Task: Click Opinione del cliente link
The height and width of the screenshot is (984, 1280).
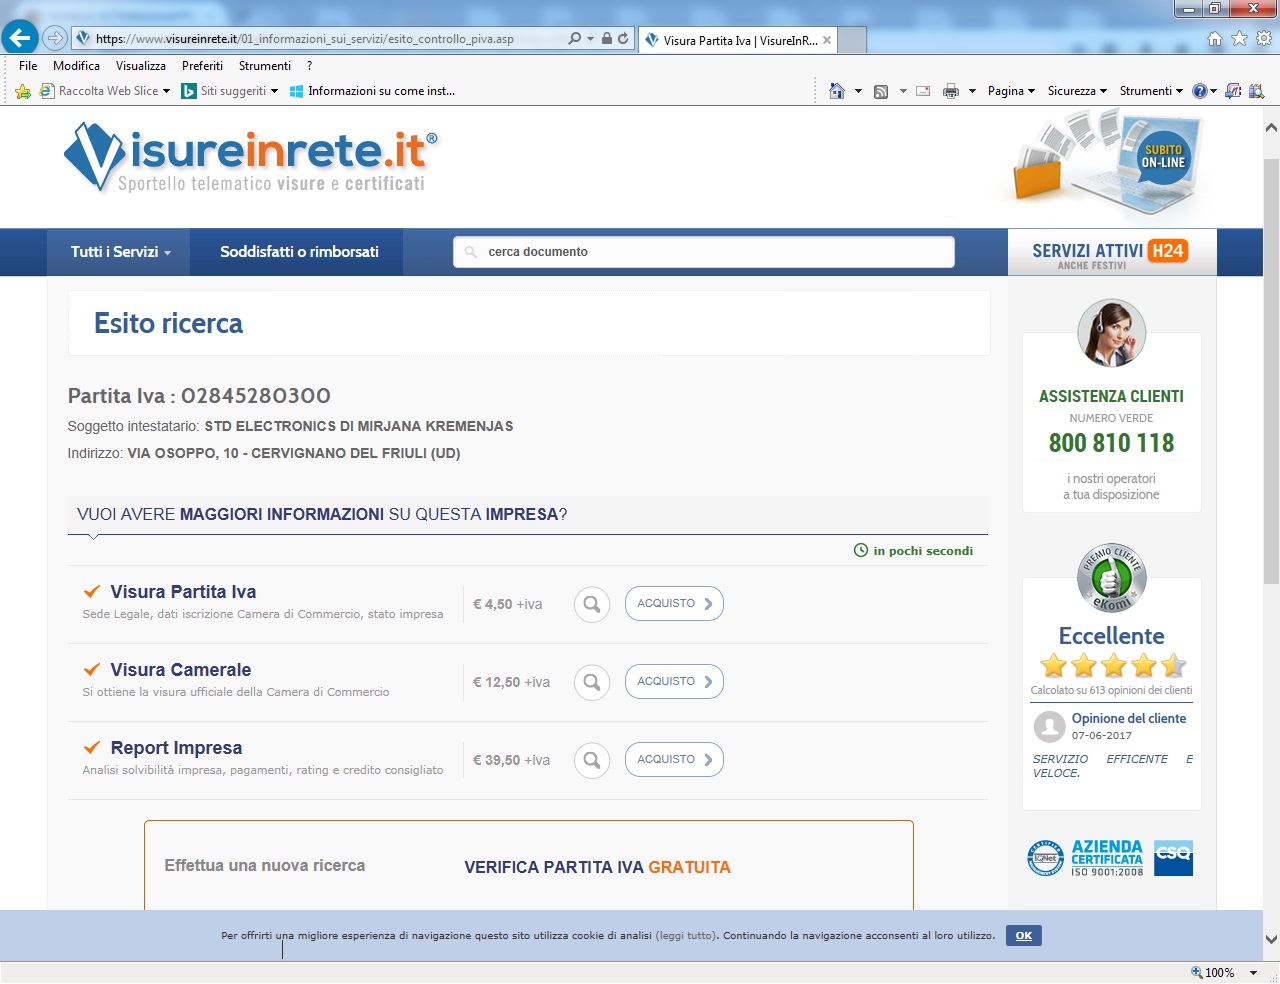Action: [x=1129, y=719]
